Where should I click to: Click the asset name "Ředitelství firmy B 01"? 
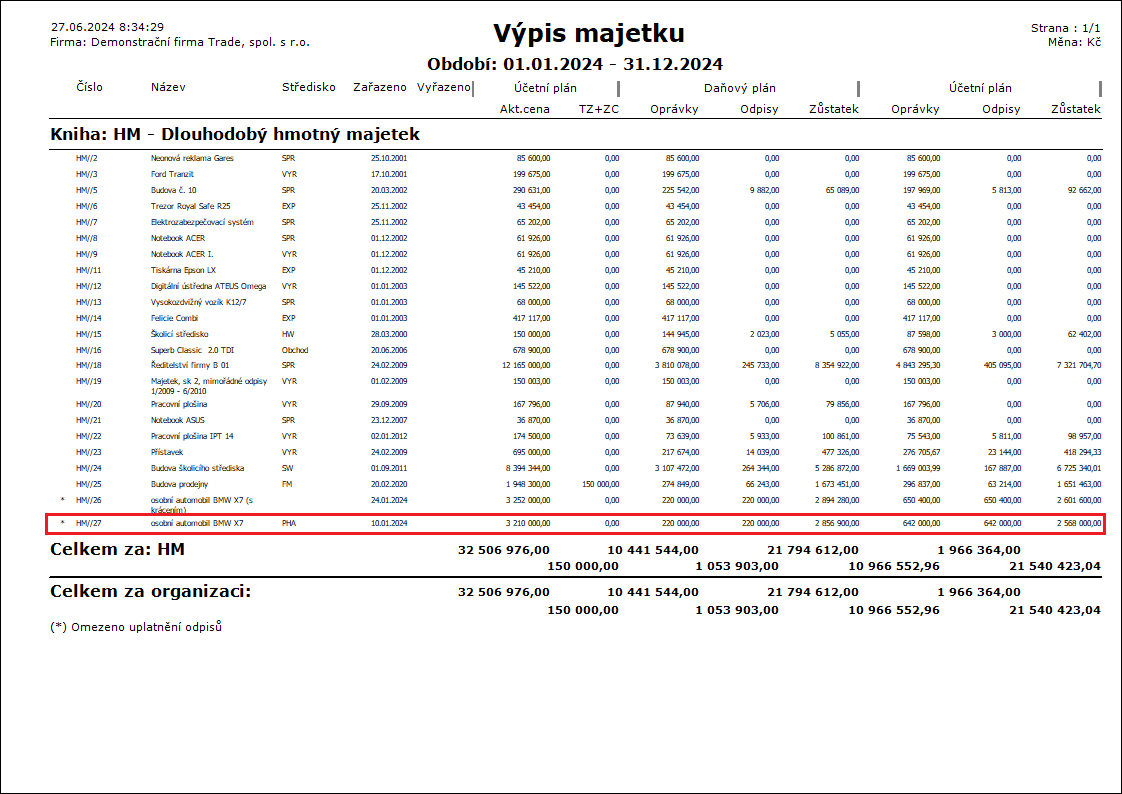pos(190,365)
